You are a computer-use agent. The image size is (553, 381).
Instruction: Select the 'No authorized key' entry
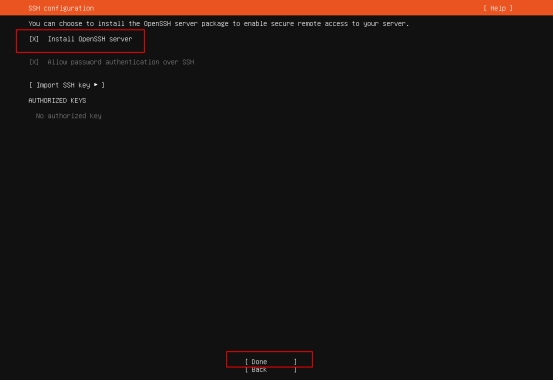(68, 116)
